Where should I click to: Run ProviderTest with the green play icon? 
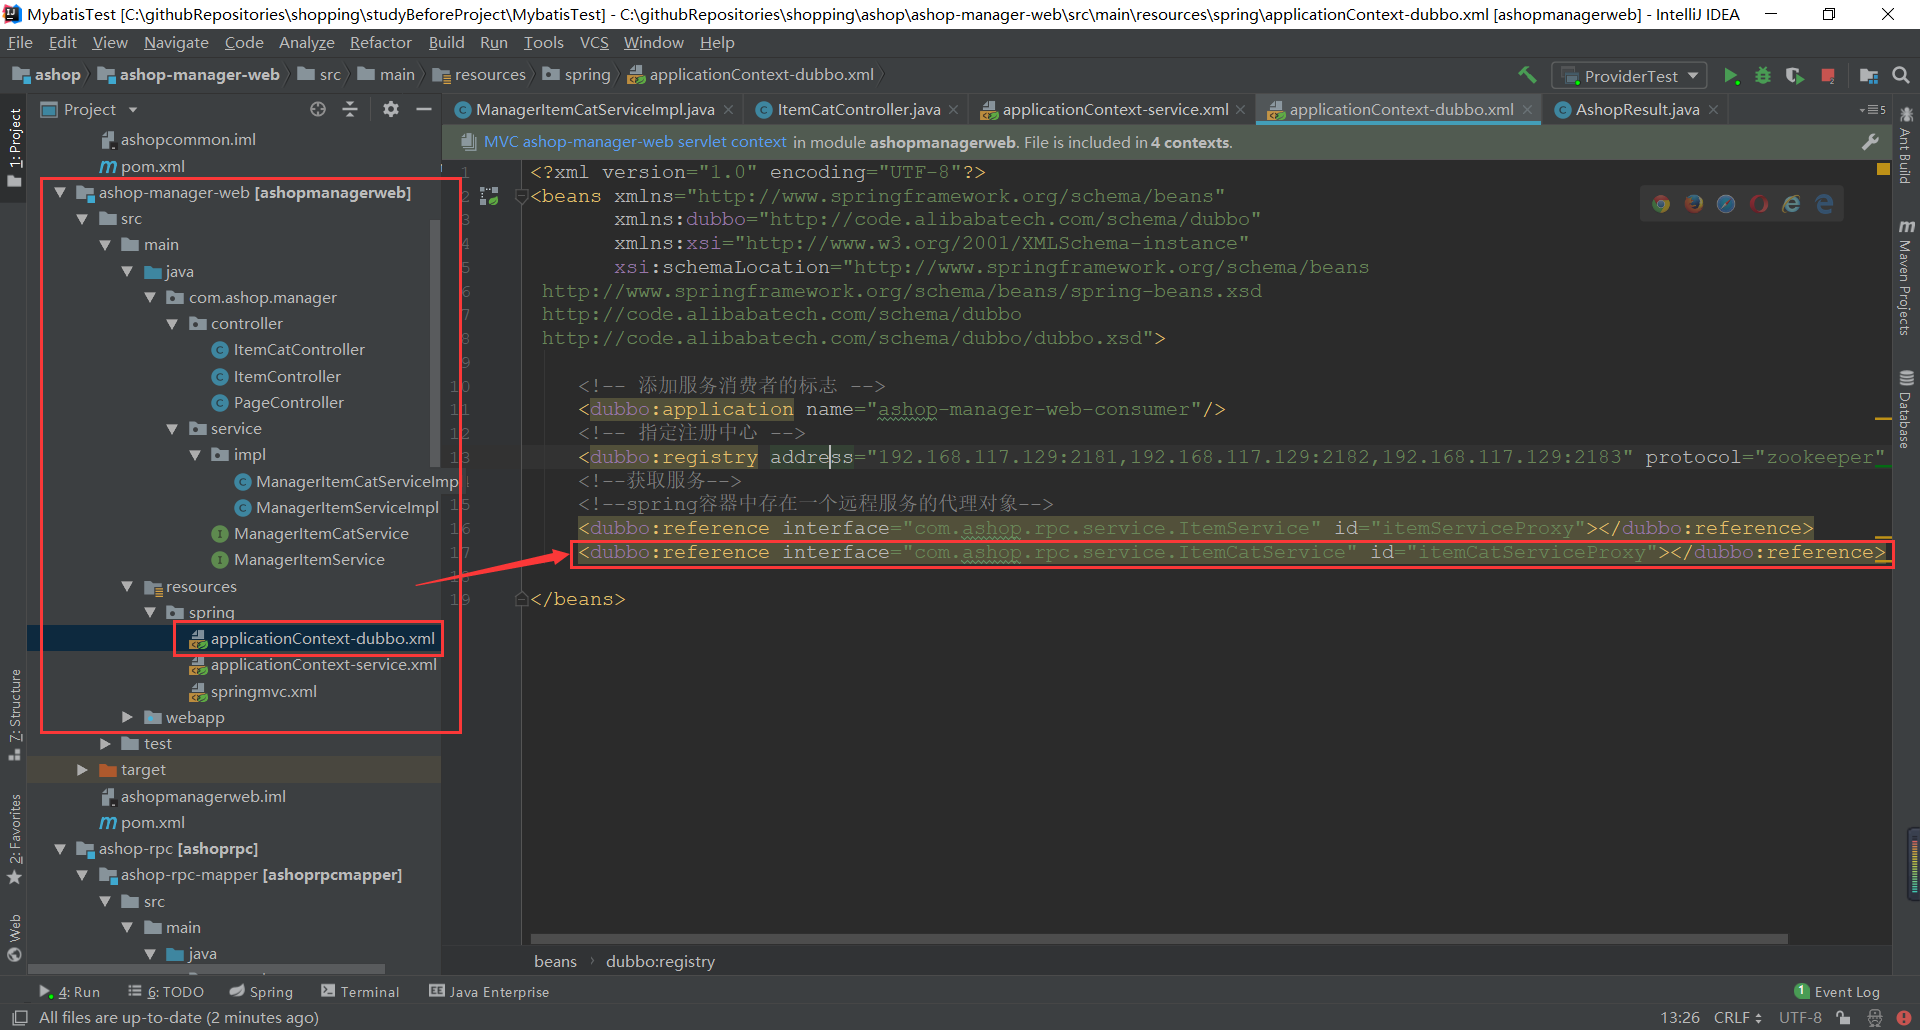(x=1731, y=76)
